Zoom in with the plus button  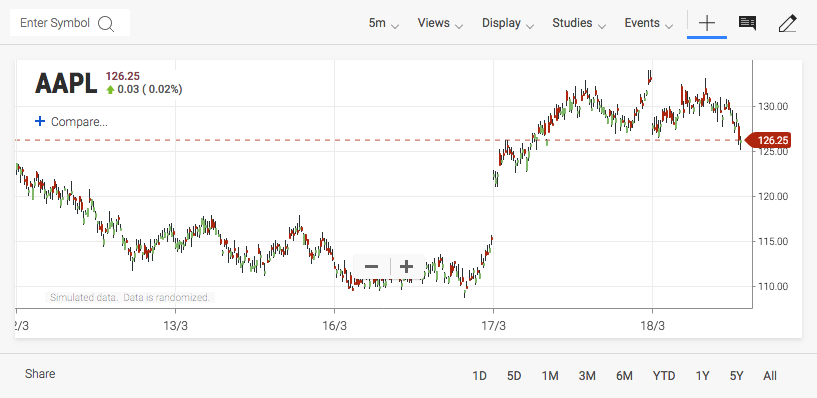[406, 267]
